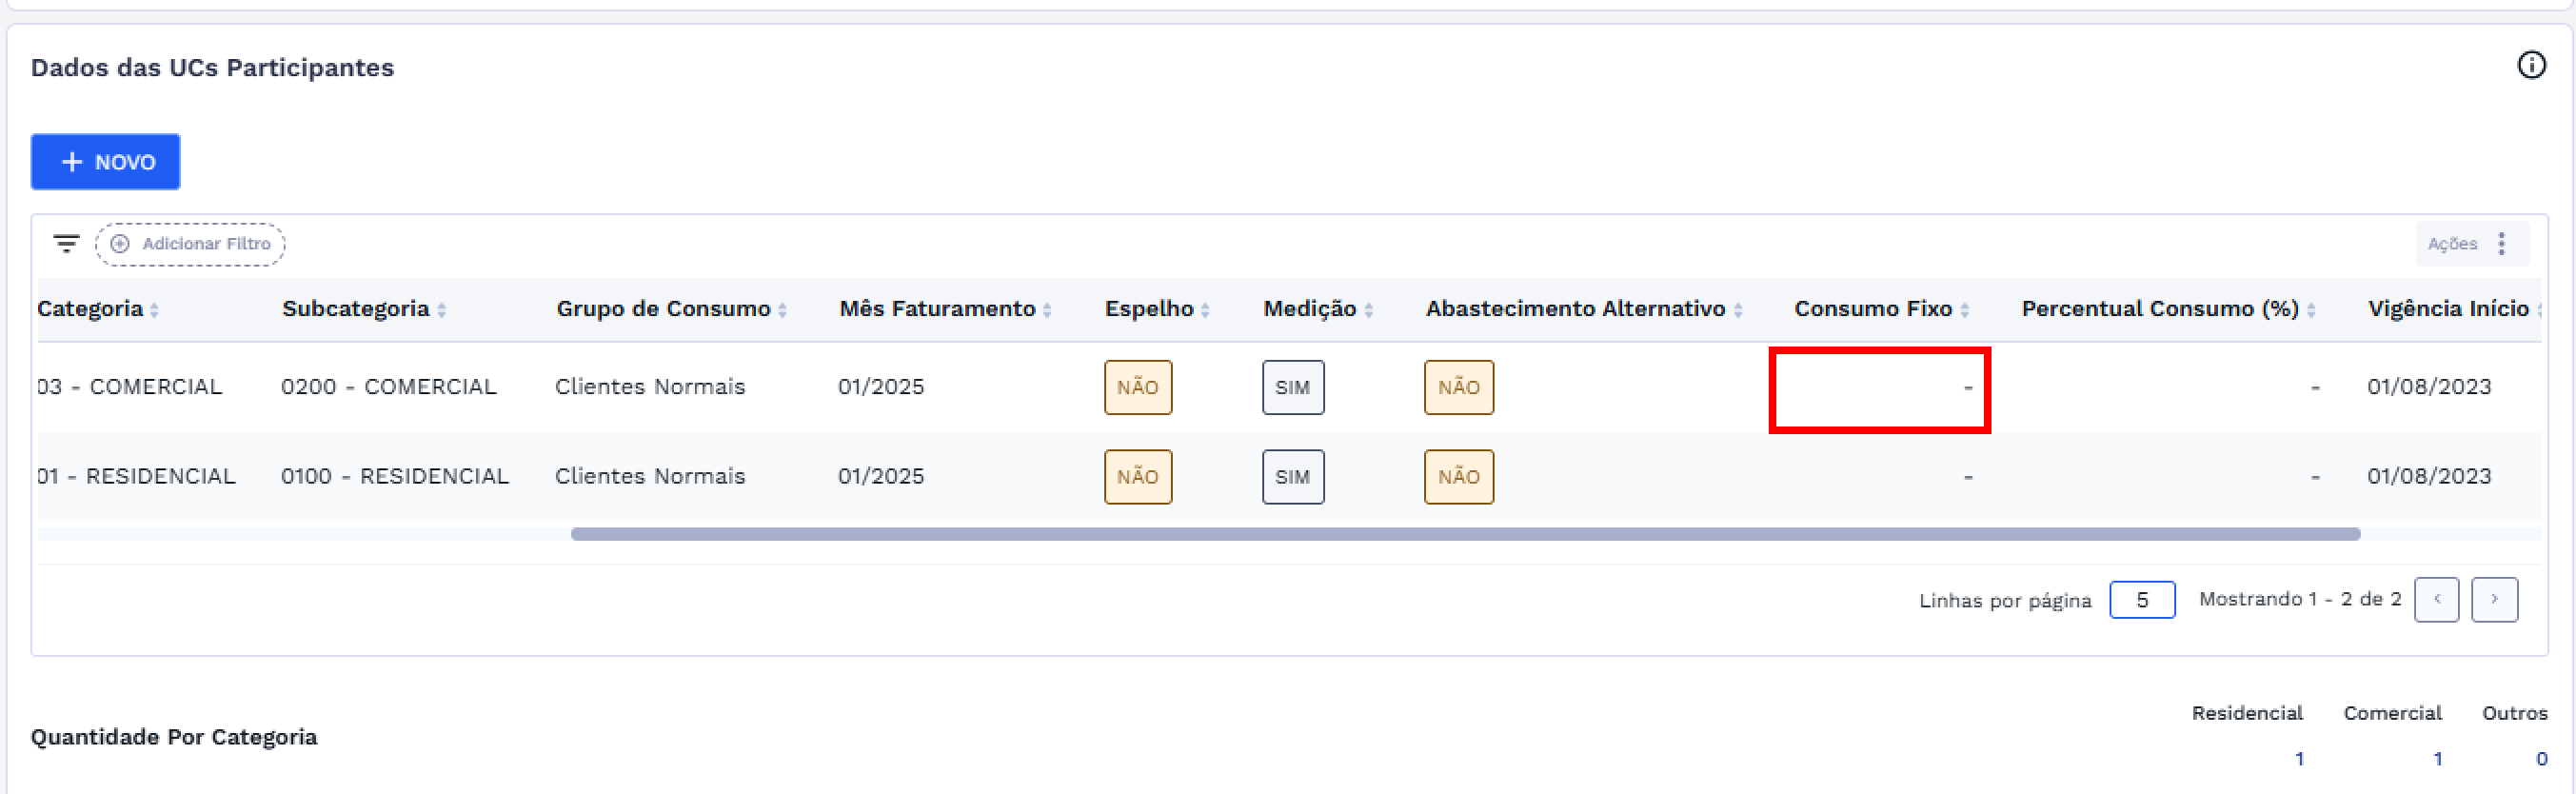The image size is (2576, 794).
Task: Open the Ações three-dot menu
Action: (x=2501, y=244)
